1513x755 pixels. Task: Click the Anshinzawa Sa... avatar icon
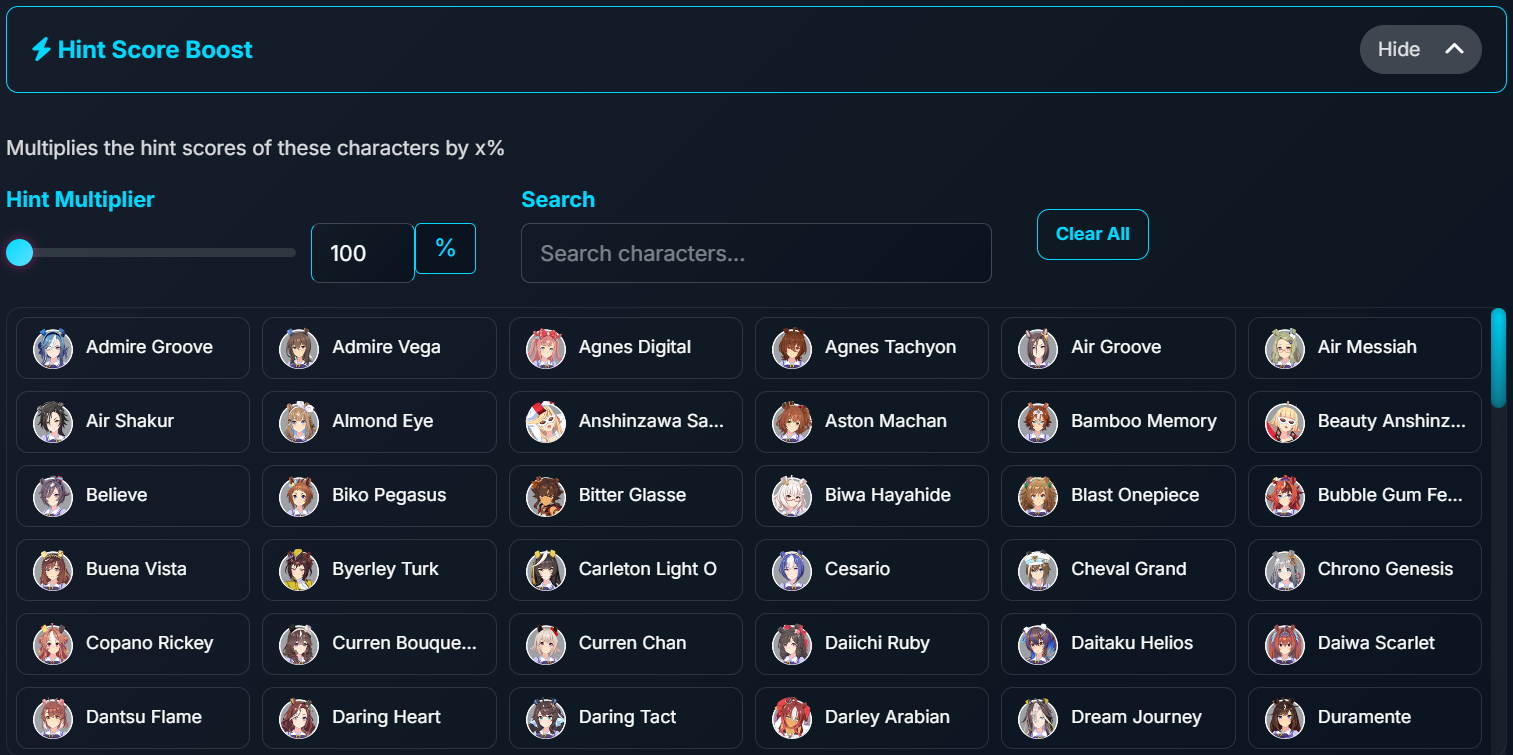tap(546, 422)
